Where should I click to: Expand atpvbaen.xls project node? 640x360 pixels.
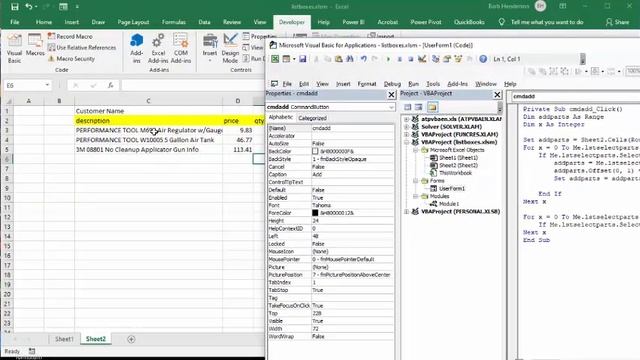(x=407, y=119)
